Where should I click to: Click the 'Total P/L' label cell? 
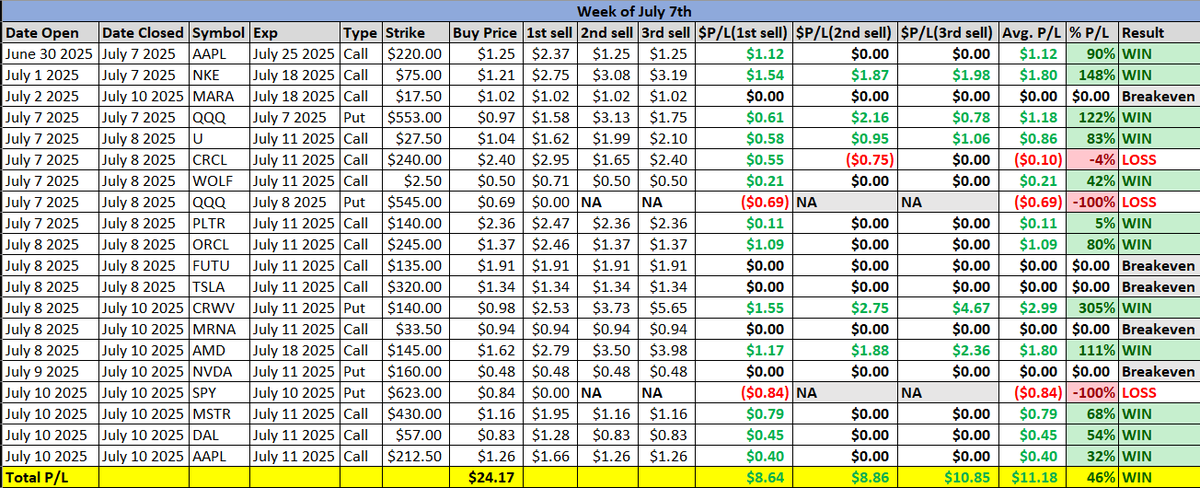(51, 477)
